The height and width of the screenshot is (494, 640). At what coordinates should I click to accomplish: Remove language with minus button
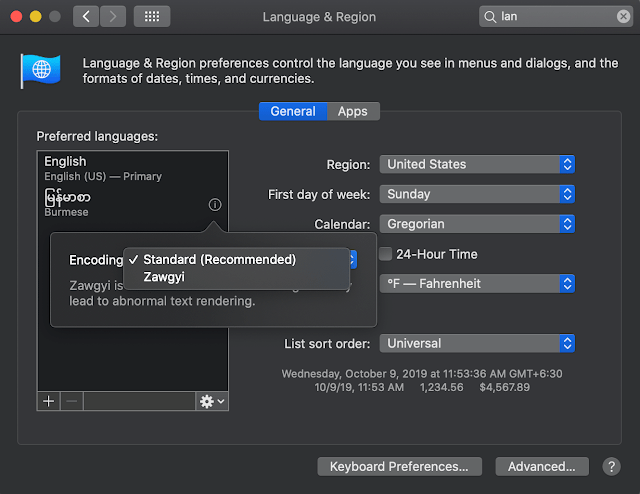[71, 401]
